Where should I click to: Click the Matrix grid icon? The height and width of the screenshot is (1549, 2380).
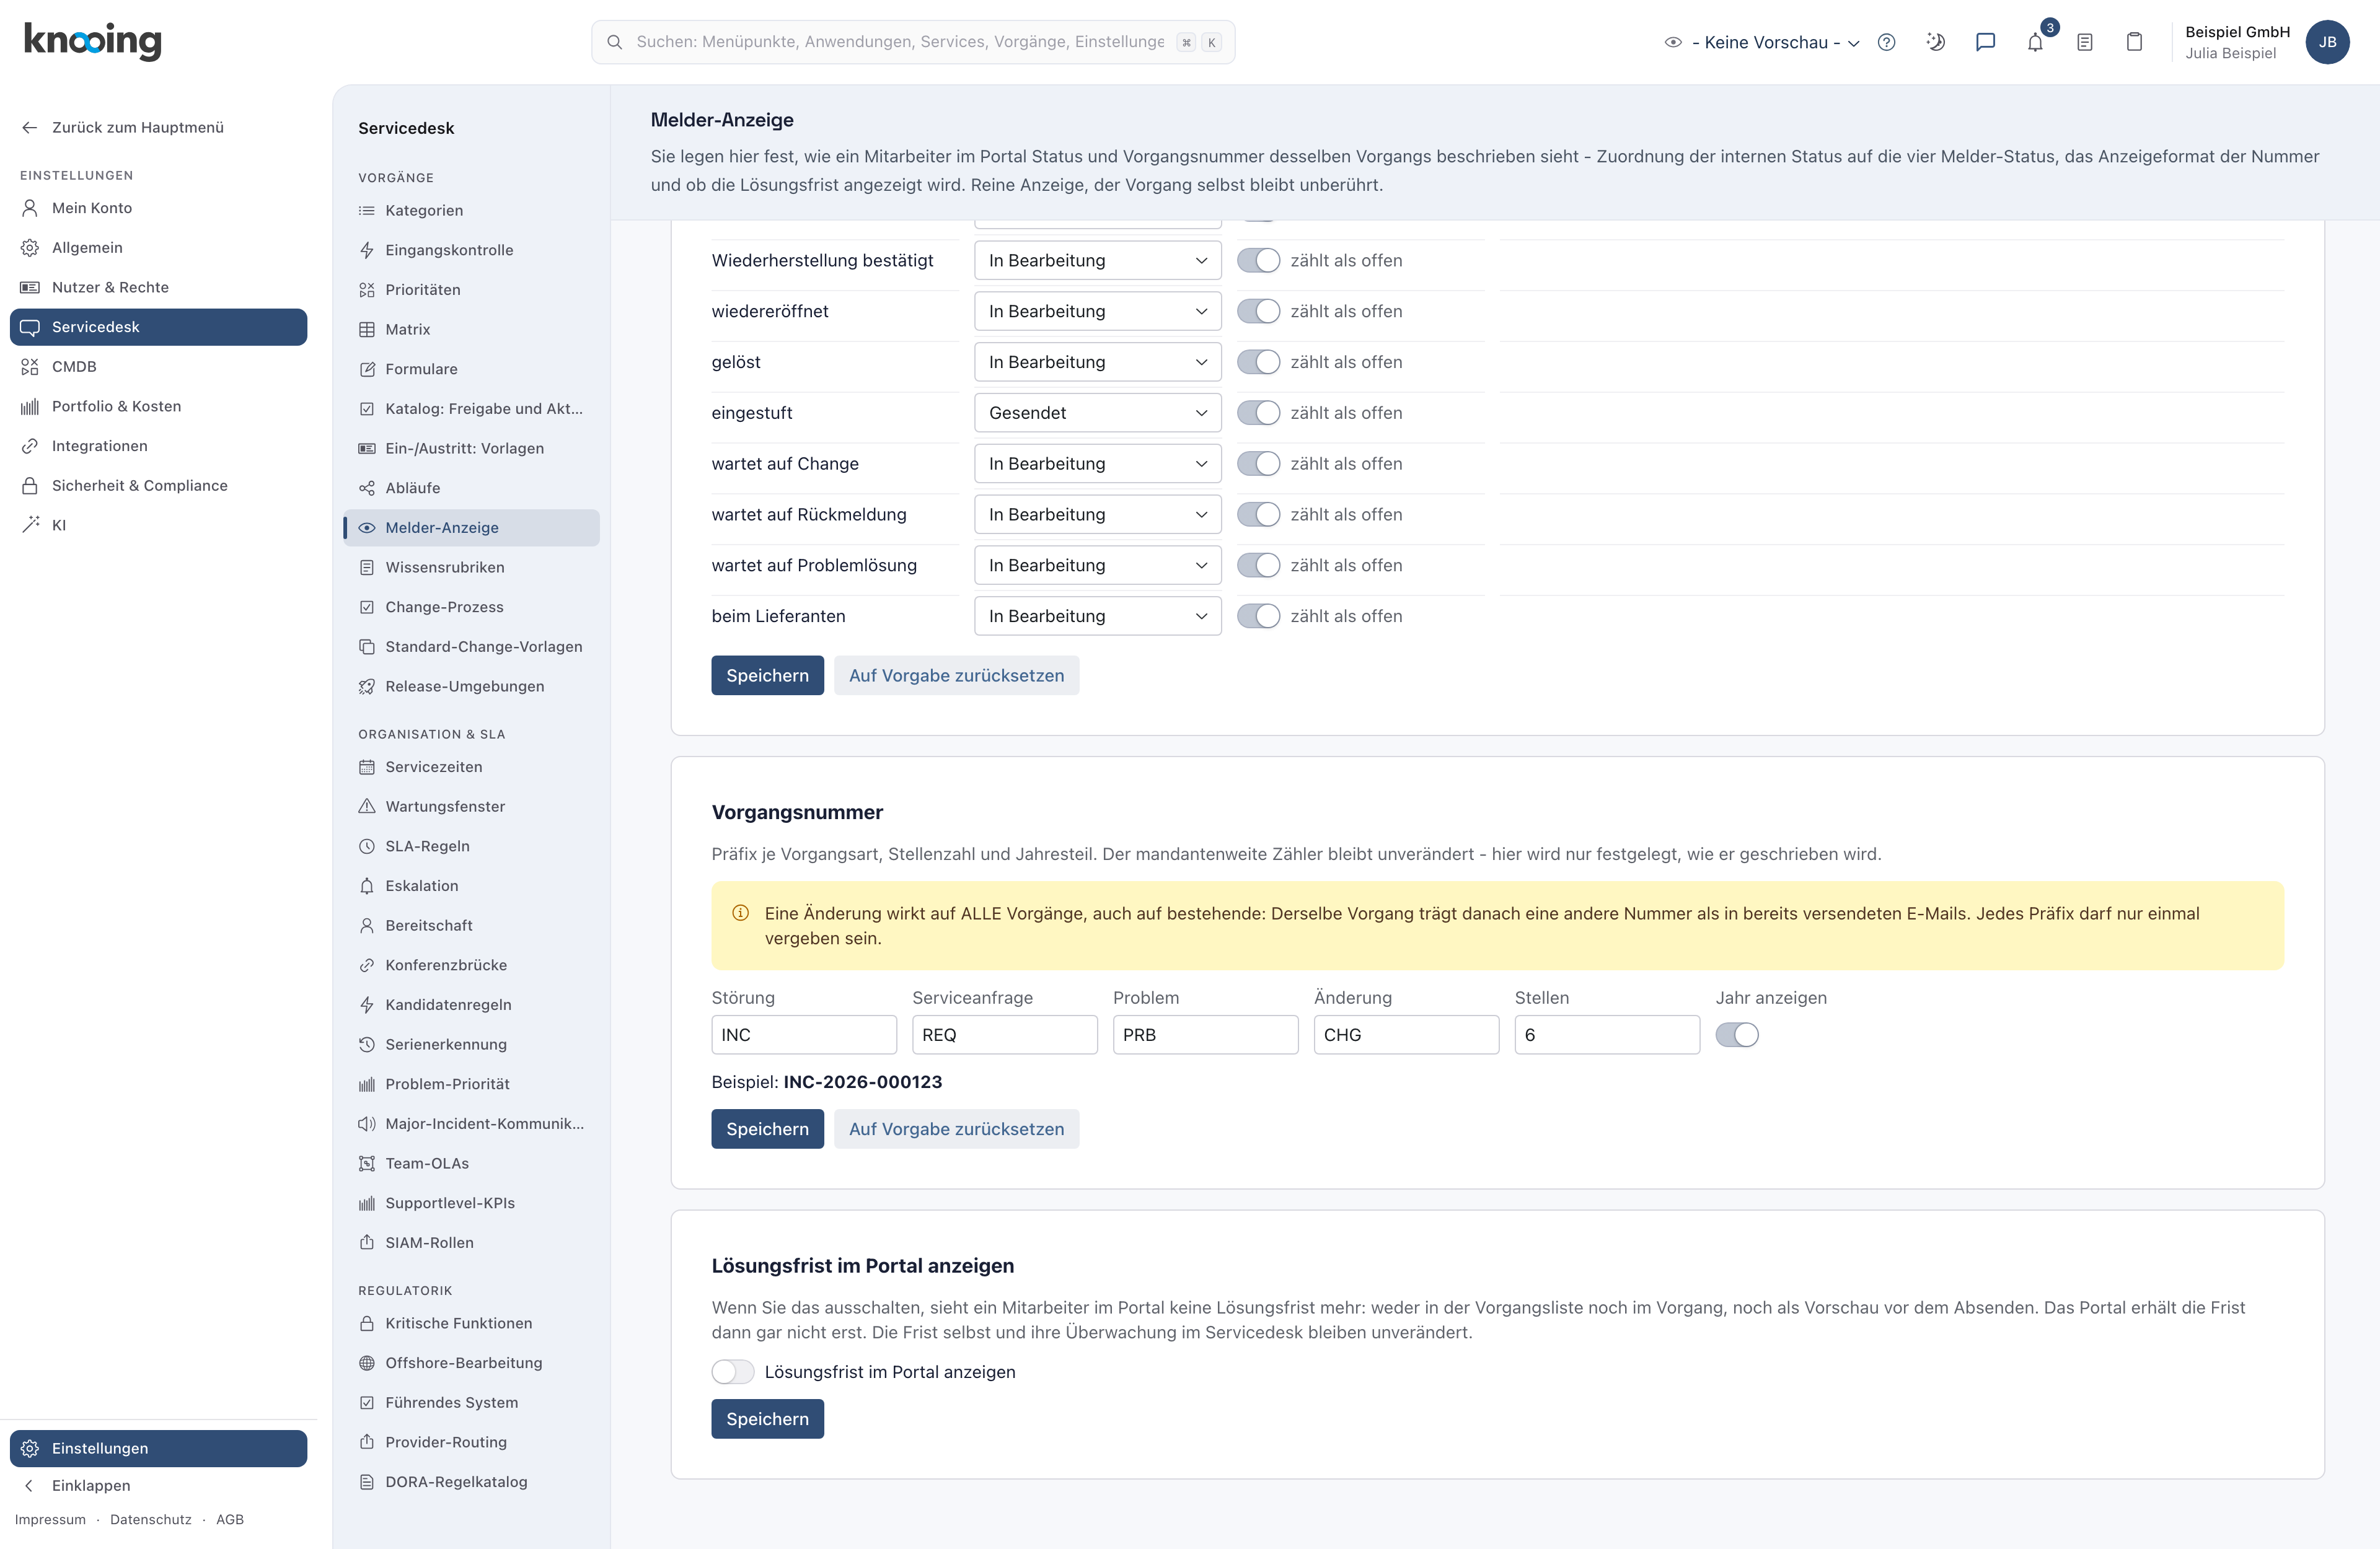click(x=367, y=329)
